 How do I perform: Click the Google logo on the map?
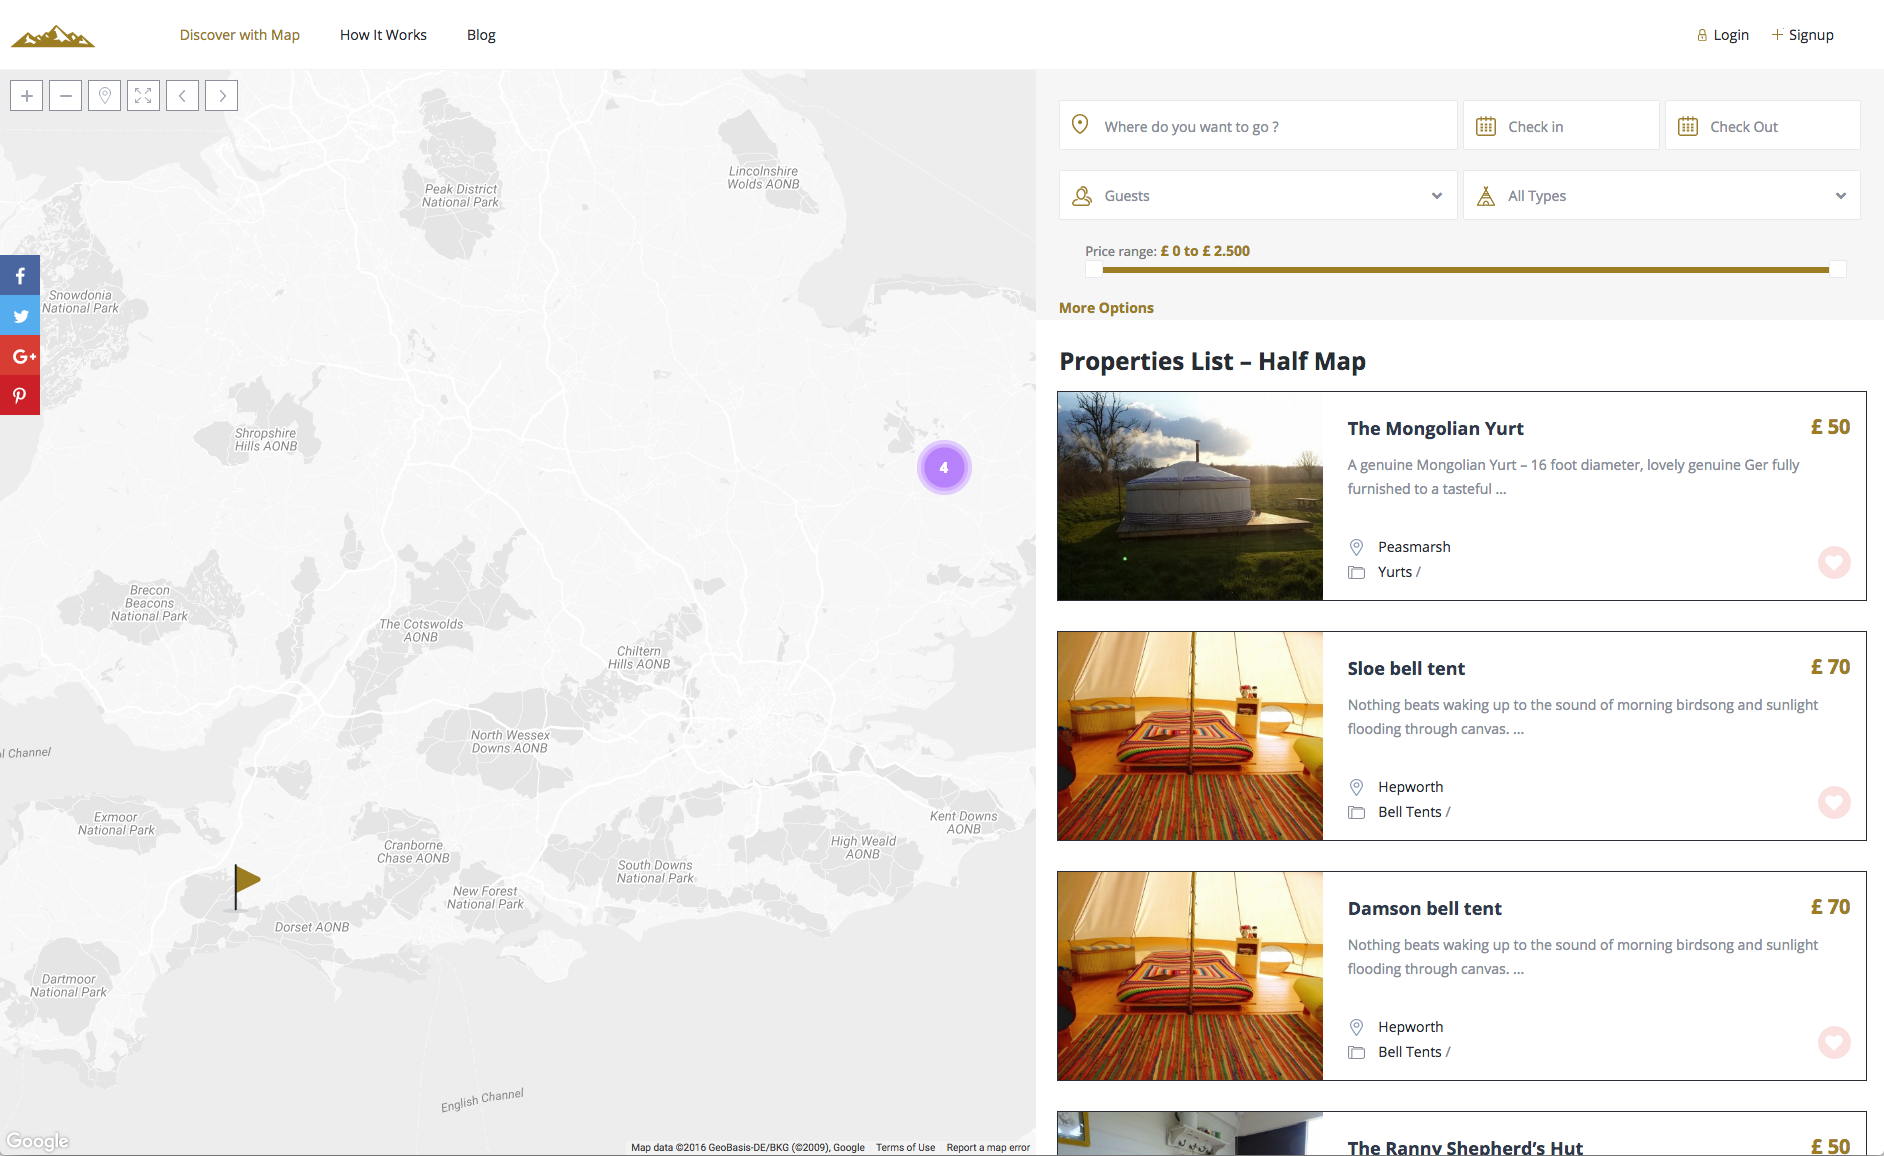click(x=37, y=1141)
